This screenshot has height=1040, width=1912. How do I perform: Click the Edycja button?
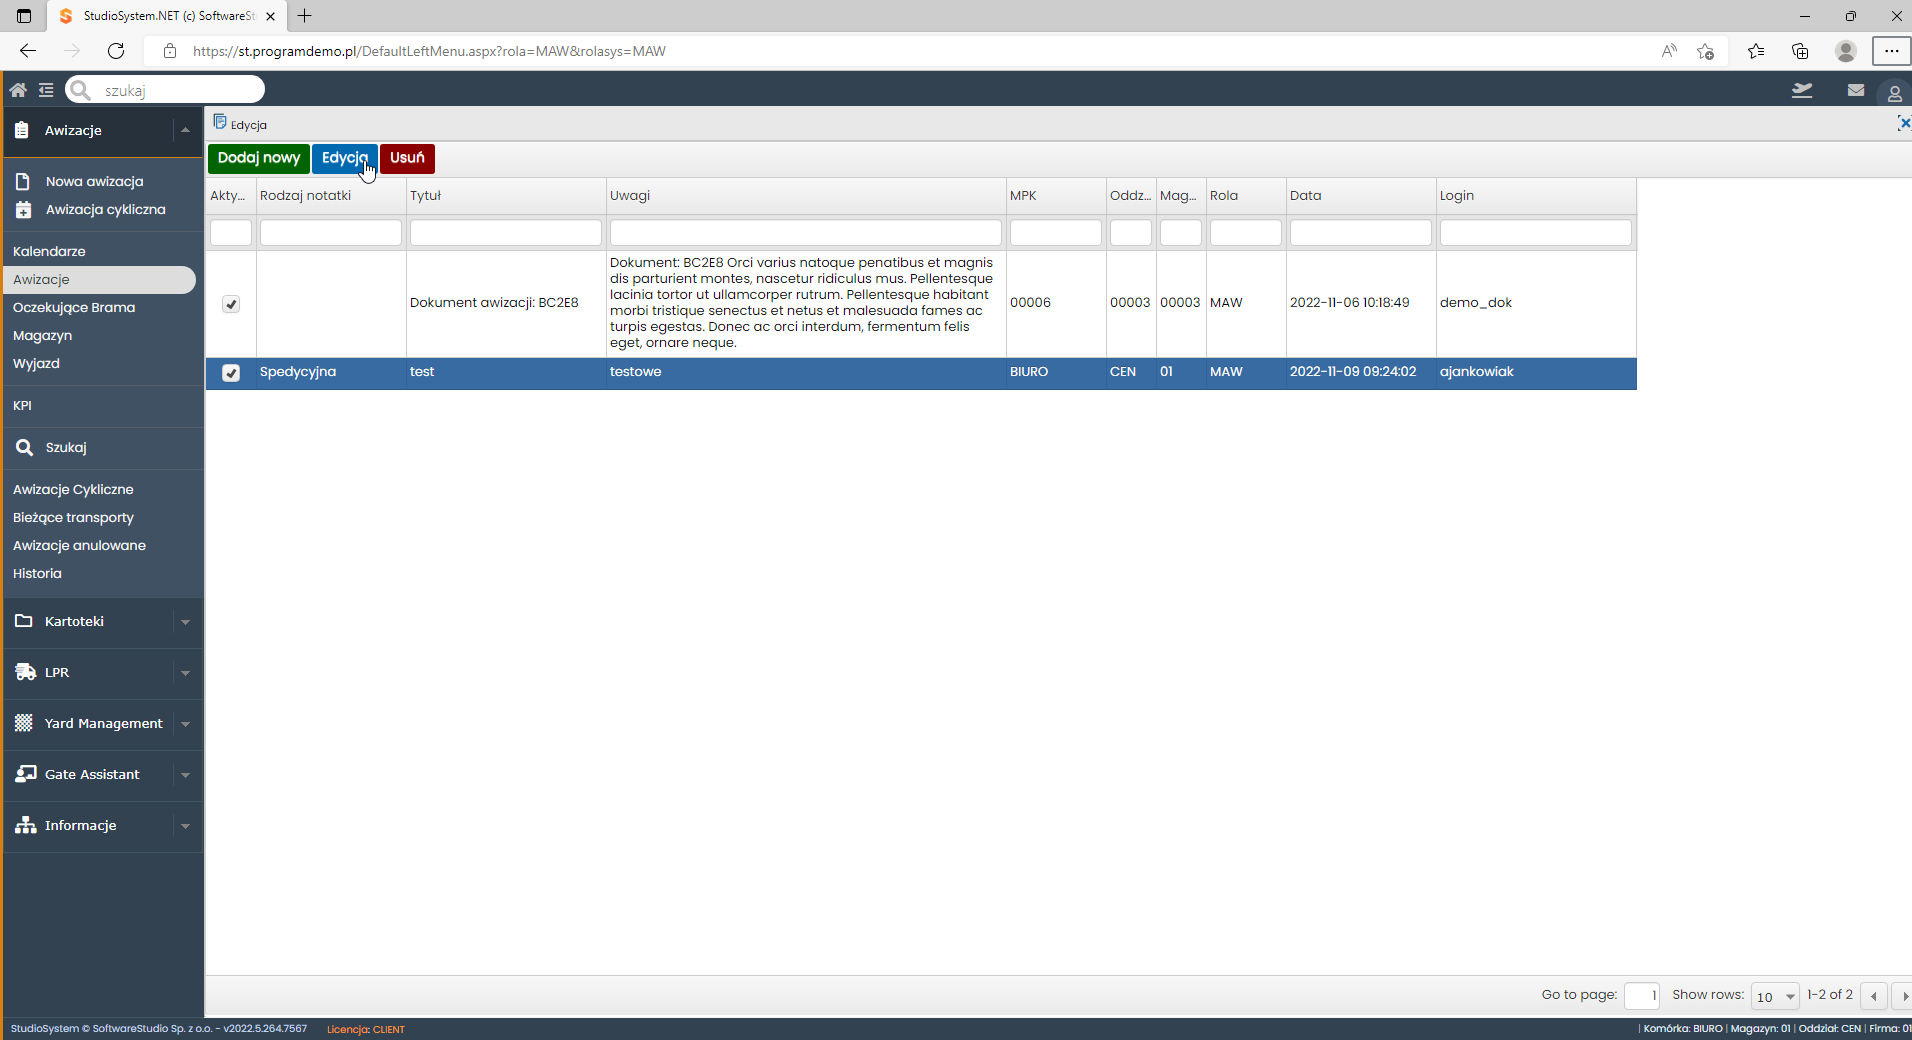(x=345, y=158)
